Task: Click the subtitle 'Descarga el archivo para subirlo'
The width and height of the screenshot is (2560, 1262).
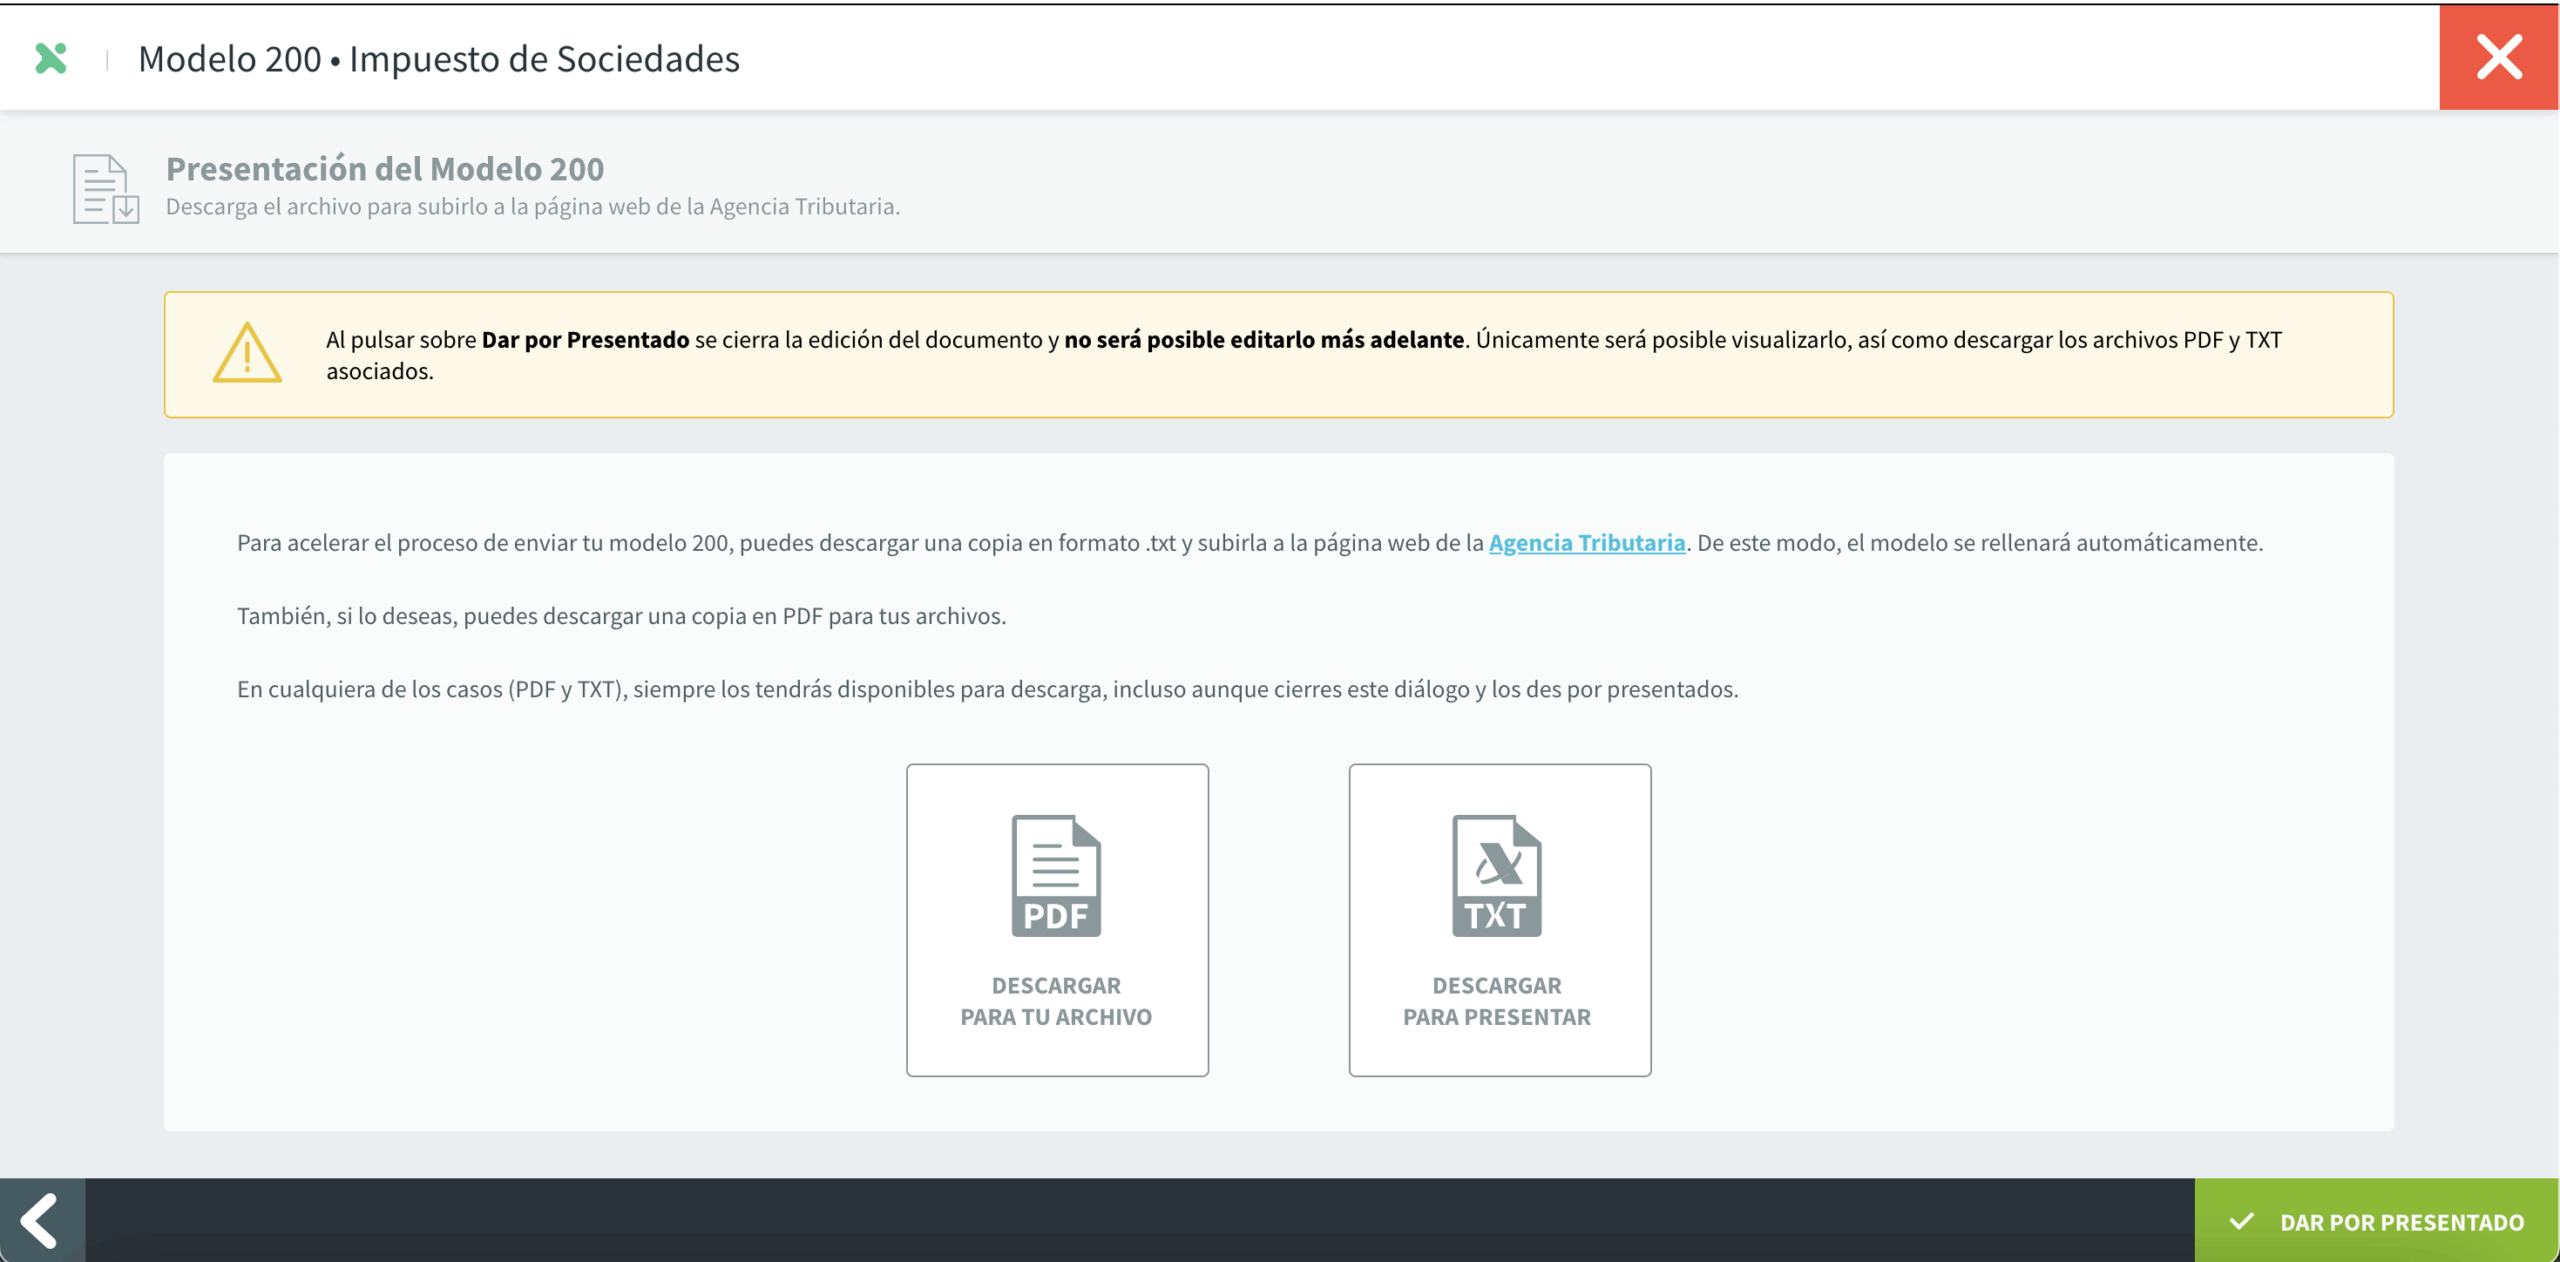Action: tap(532, 207)
